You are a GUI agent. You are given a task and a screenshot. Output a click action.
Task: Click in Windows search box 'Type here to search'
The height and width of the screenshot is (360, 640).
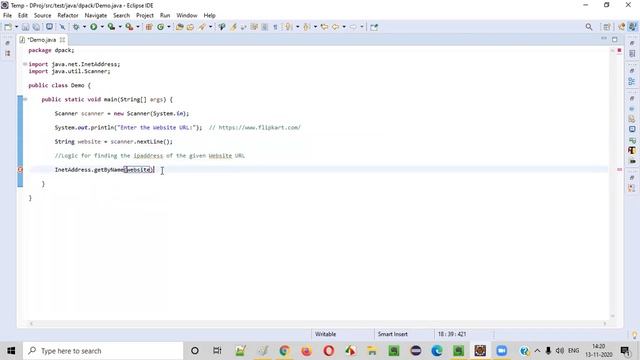pyautogui.click(x=103, y=351)
